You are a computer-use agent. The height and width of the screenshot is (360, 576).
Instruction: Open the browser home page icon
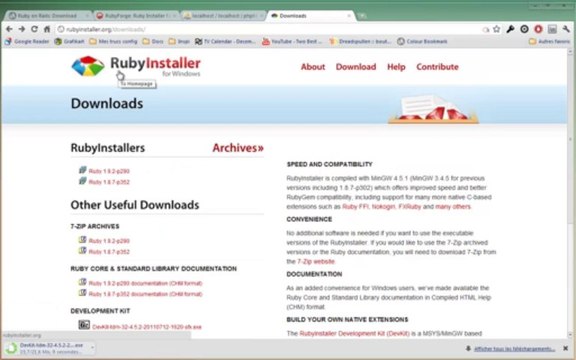(47, 29)
